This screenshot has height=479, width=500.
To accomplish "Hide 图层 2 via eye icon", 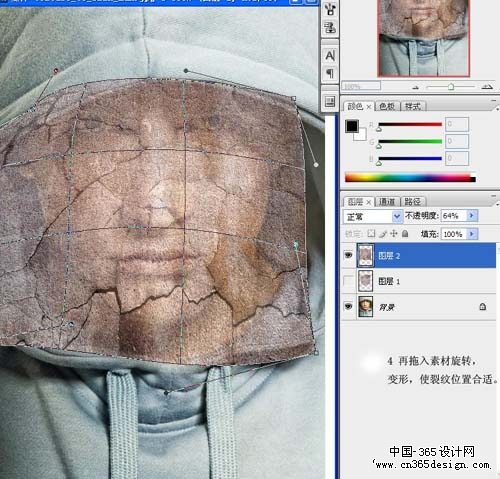I will [348, 255].
